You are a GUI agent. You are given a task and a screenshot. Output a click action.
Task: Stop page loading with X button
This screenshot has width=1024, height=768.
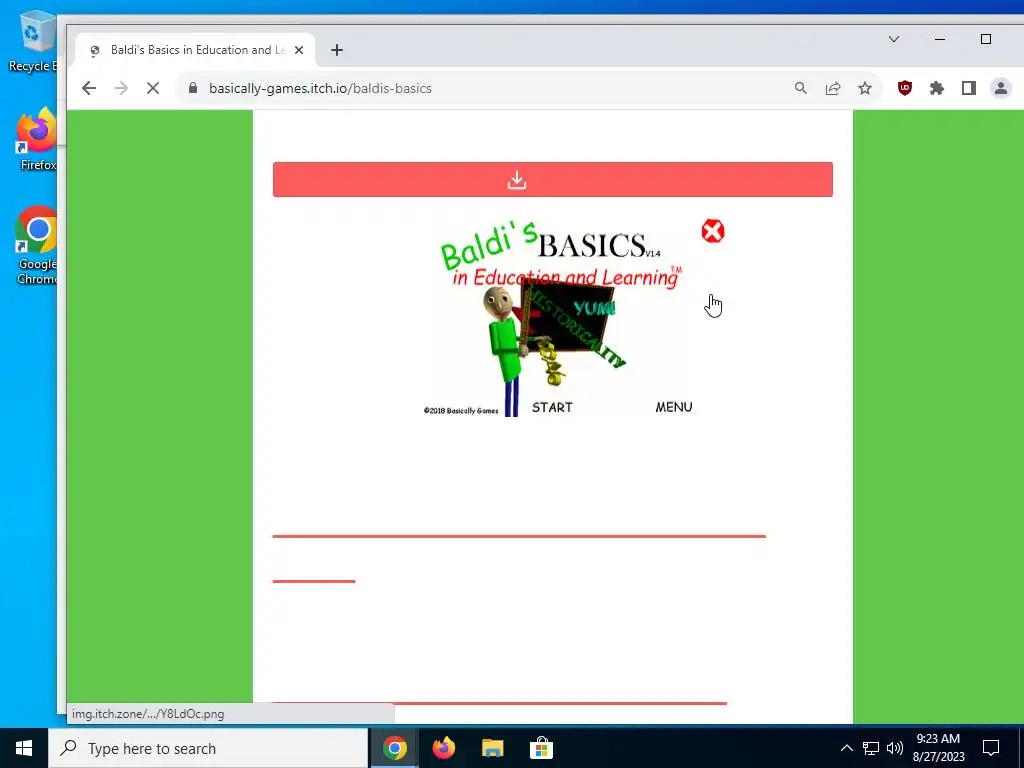(153, 88)
